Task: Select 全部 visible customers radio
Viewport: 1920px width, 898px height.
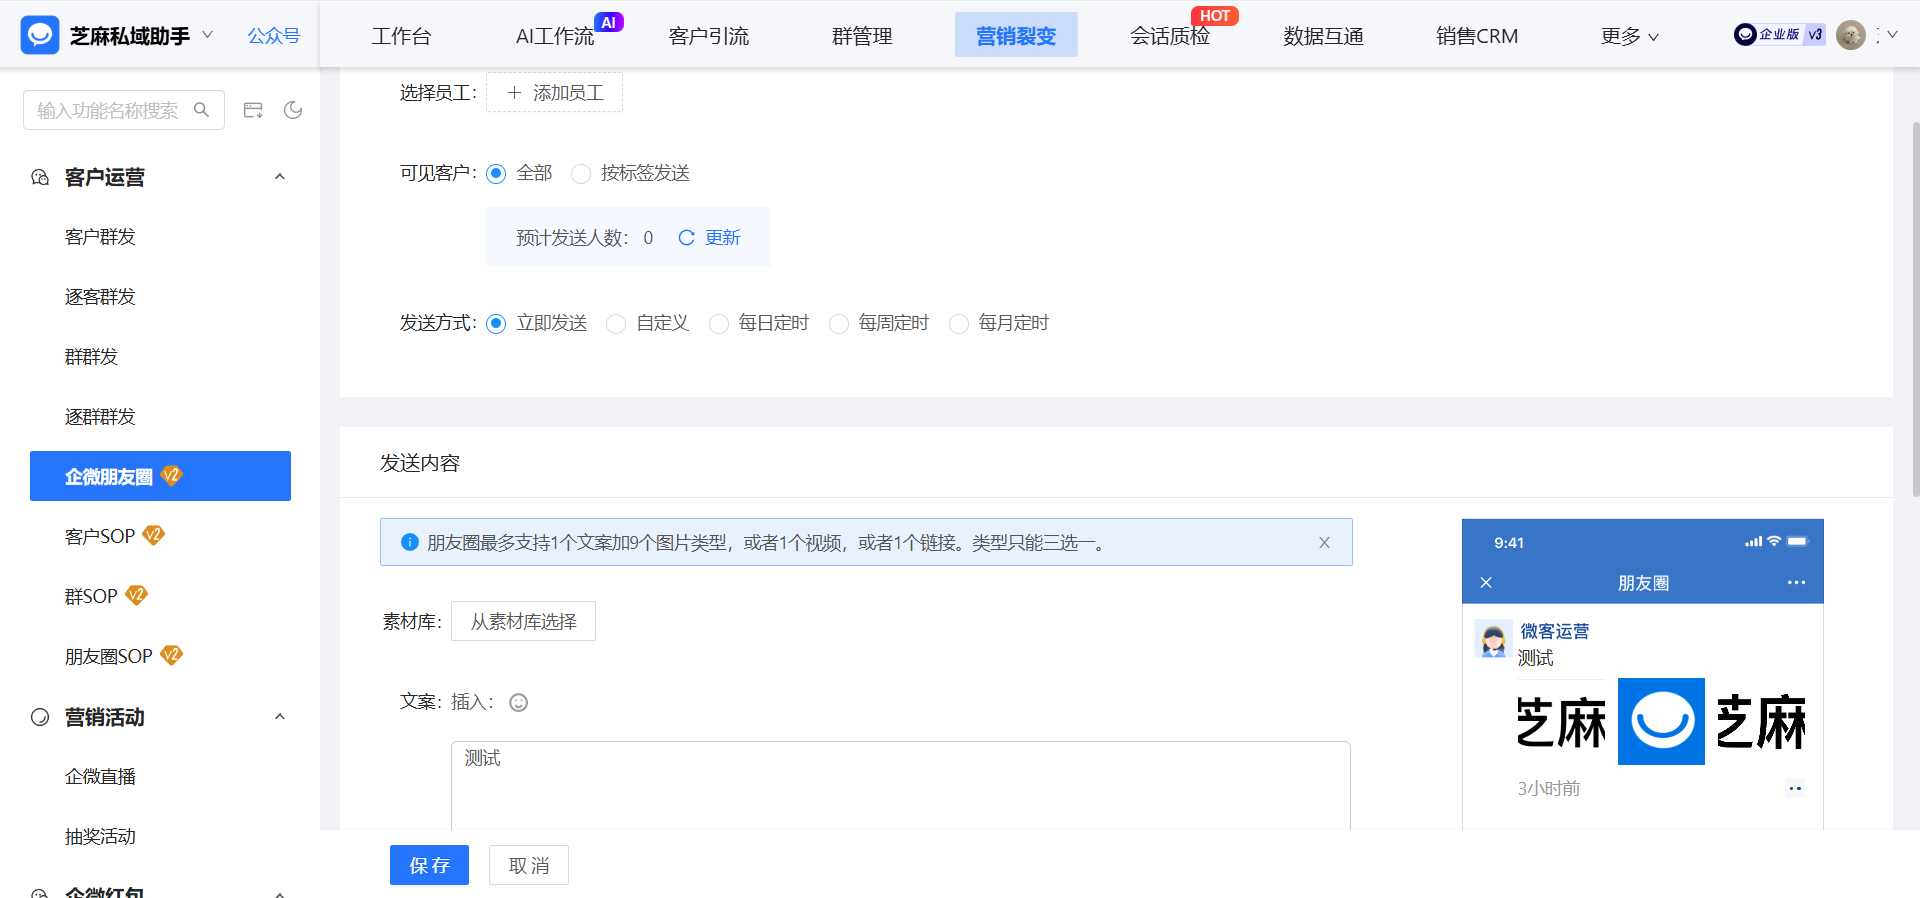Action: (x=496, y=173)
